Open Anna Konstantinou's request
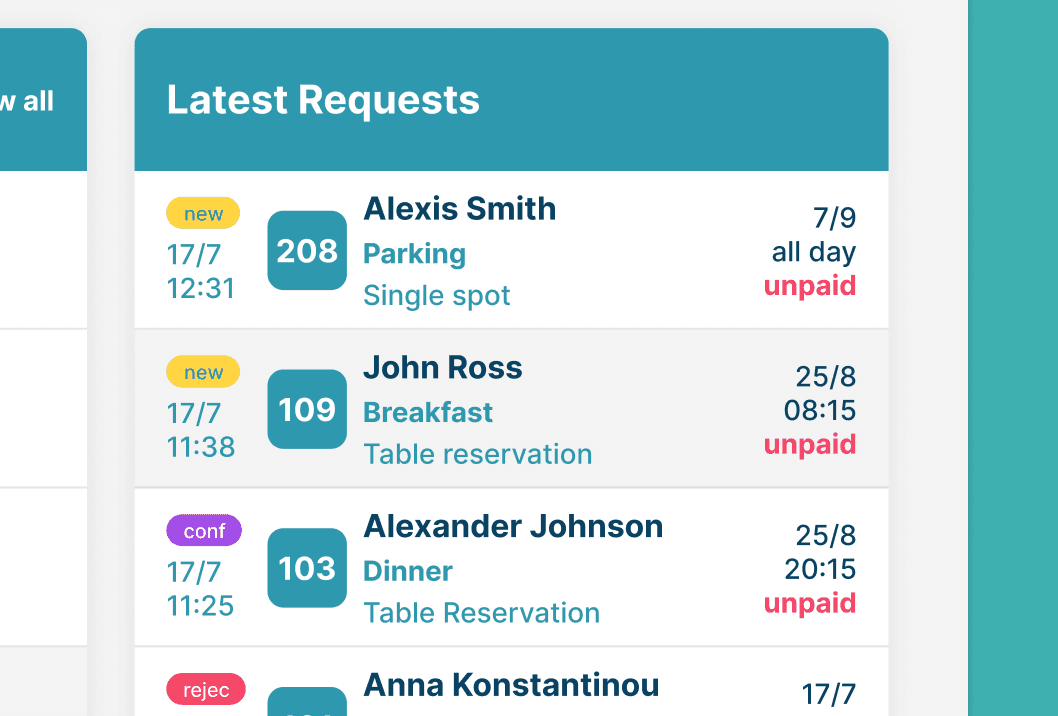The height and width of the screenshot is (716, 1058). pyautogui.click(x=510, y=685)
